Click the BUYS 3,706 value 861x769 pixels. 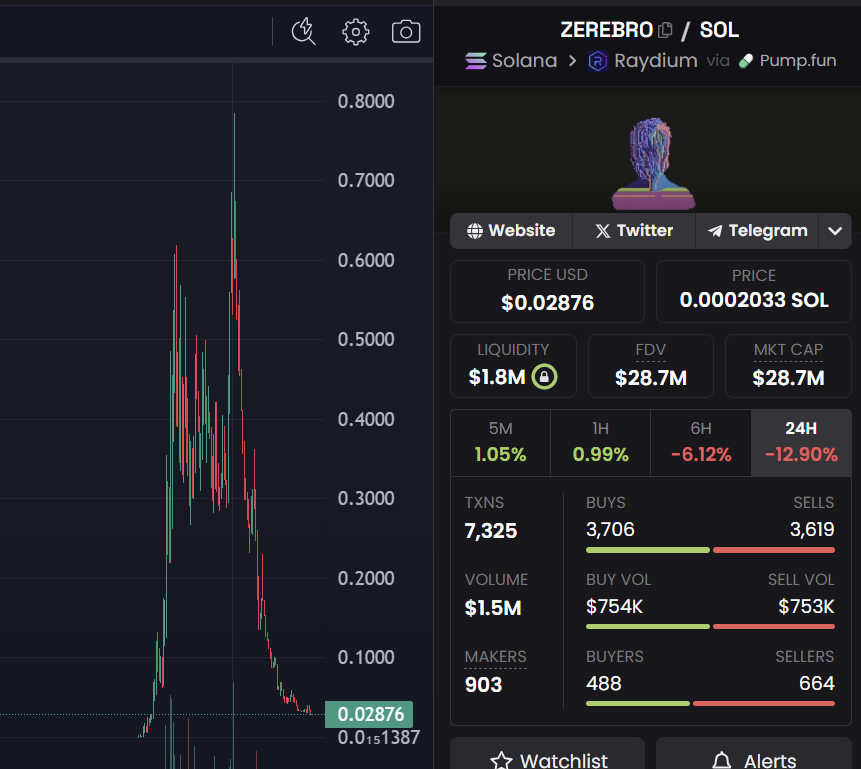pos(610,530)
